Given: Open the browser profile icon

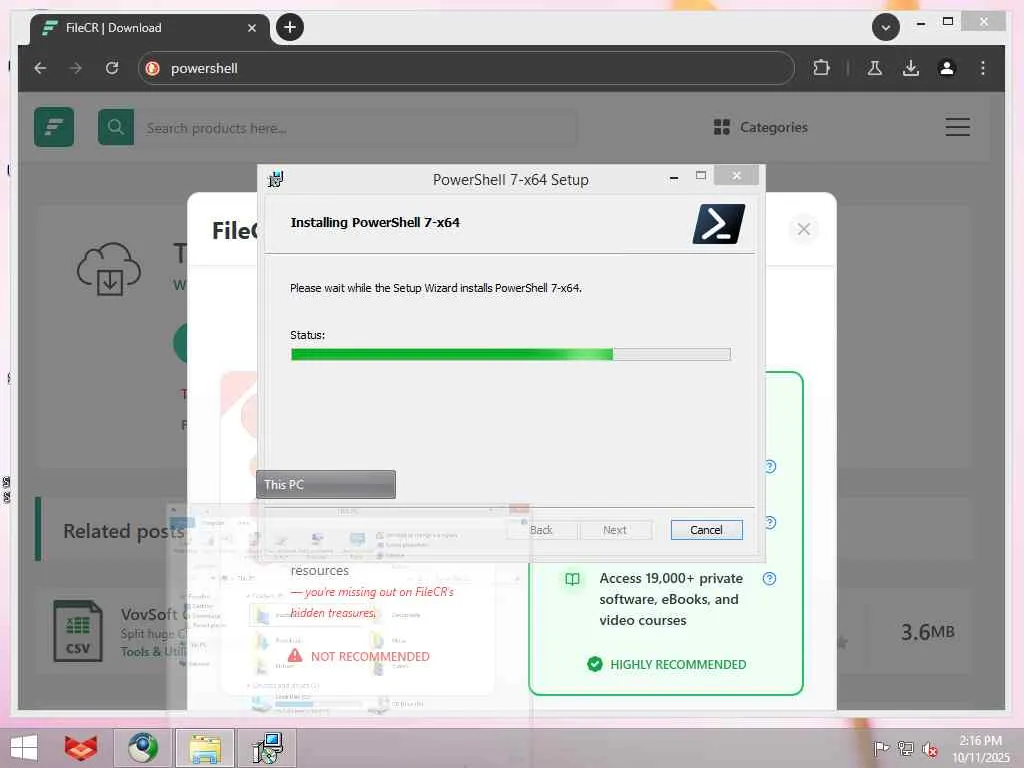Looking at the screenshot, I should click(947, 68).
